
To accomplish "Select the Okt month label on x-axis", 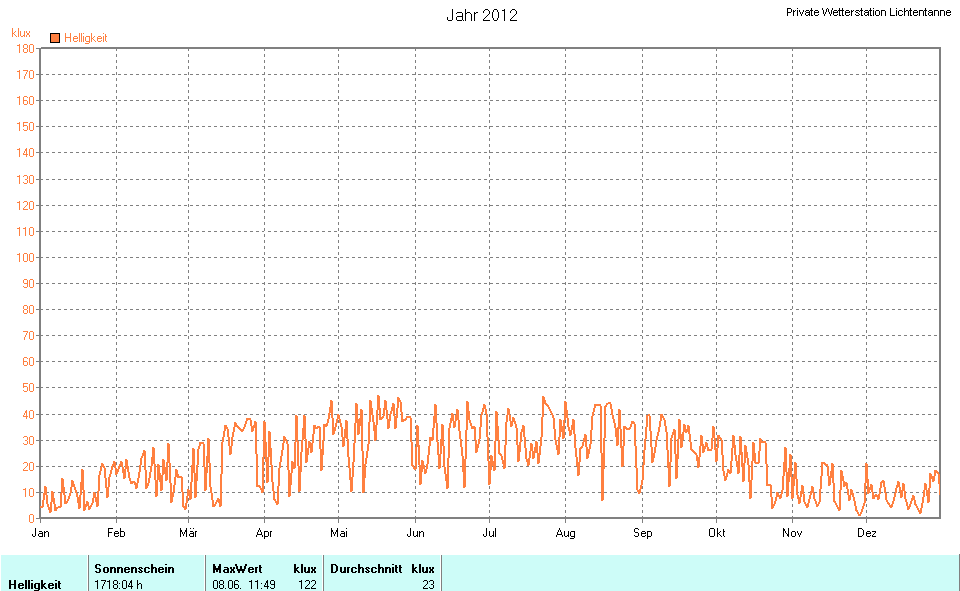I will point(716,533).
